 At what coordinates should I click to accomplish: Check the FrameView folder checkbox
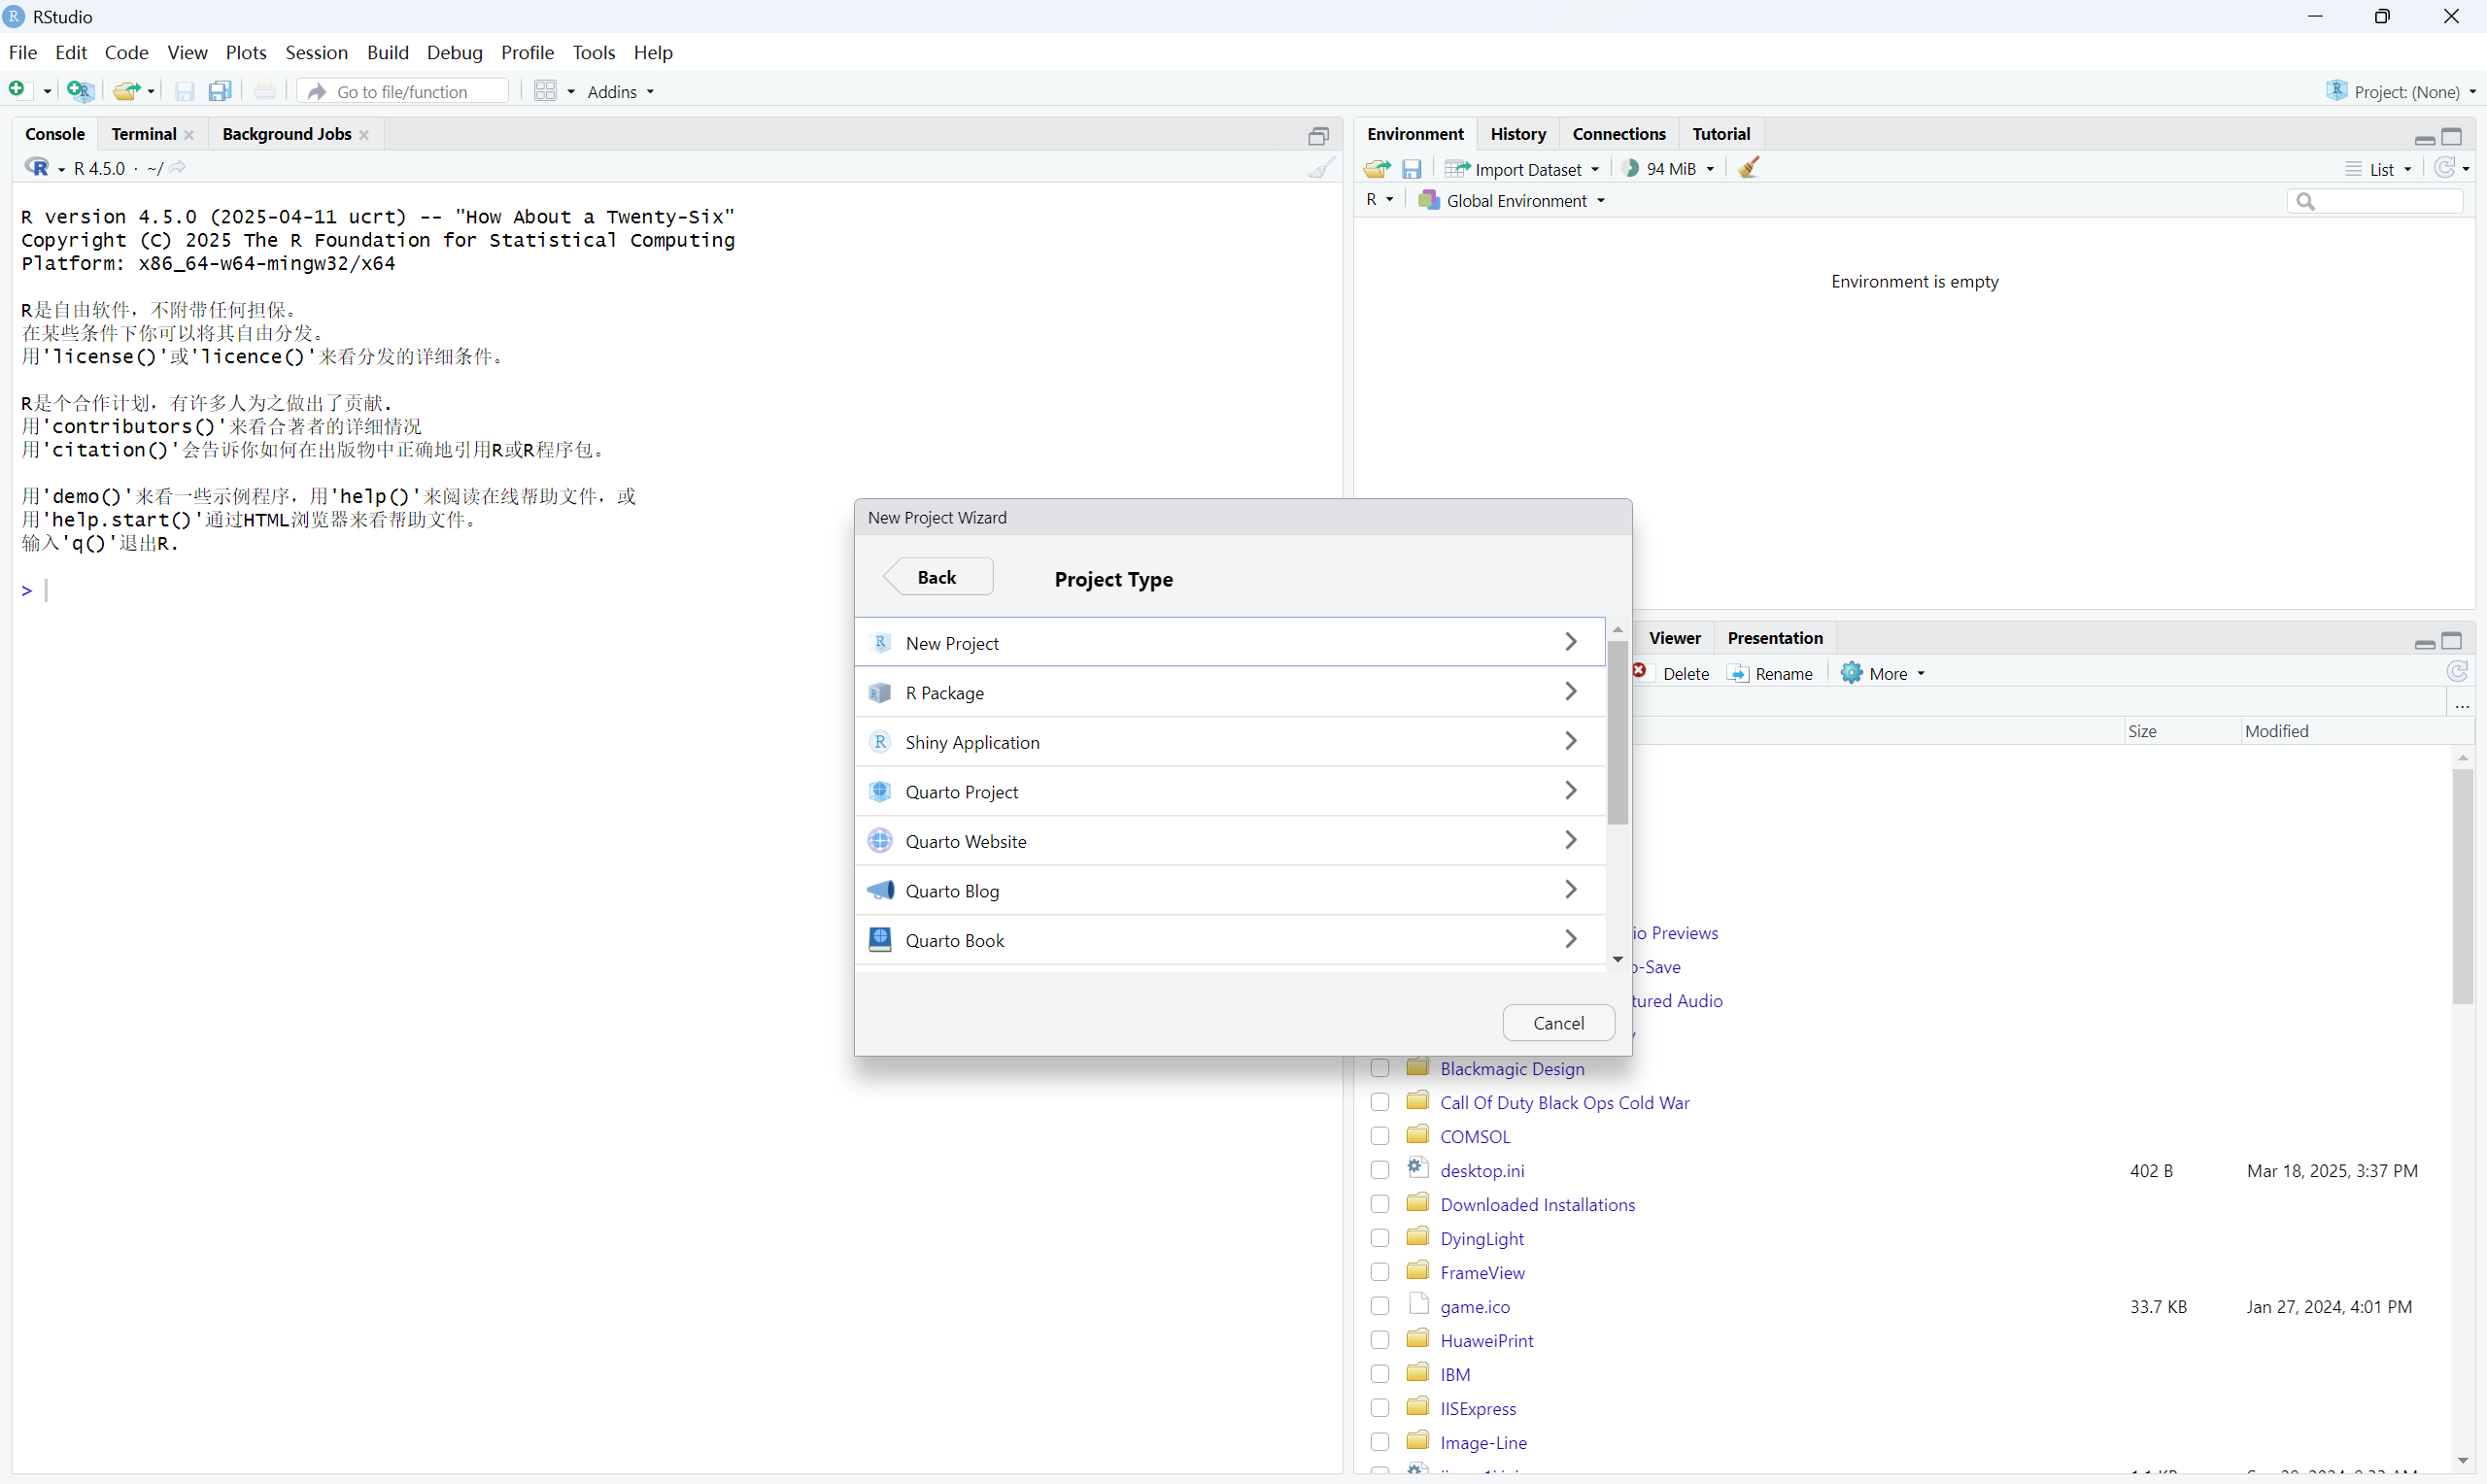pyautogui.click(x=1380, y=1272)
